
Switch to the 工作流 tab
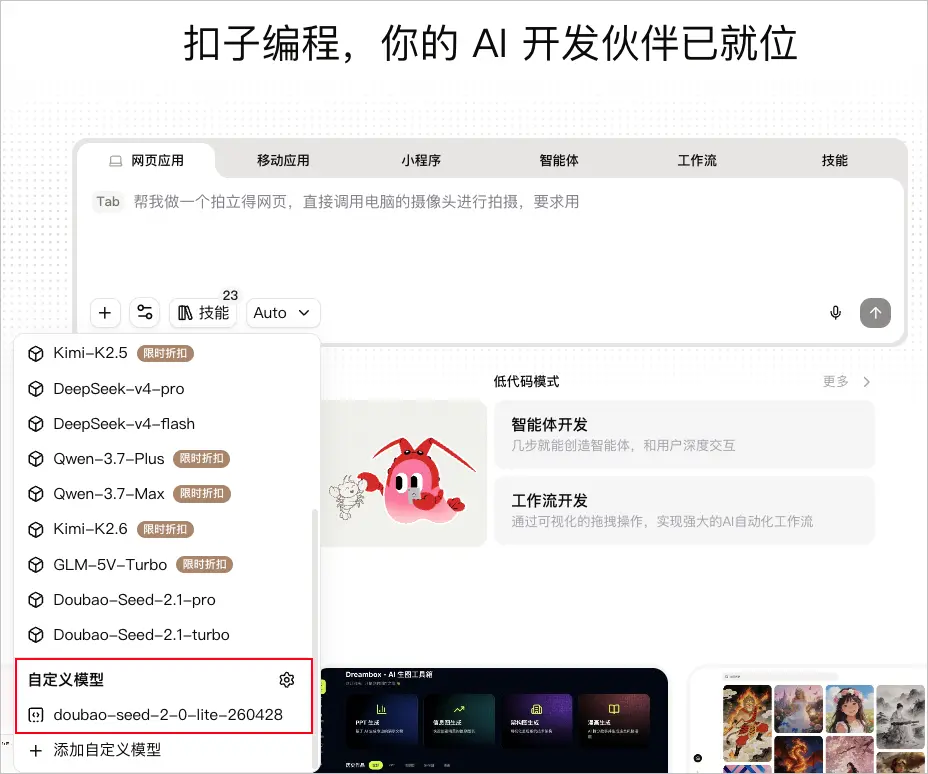pos(697,160)
